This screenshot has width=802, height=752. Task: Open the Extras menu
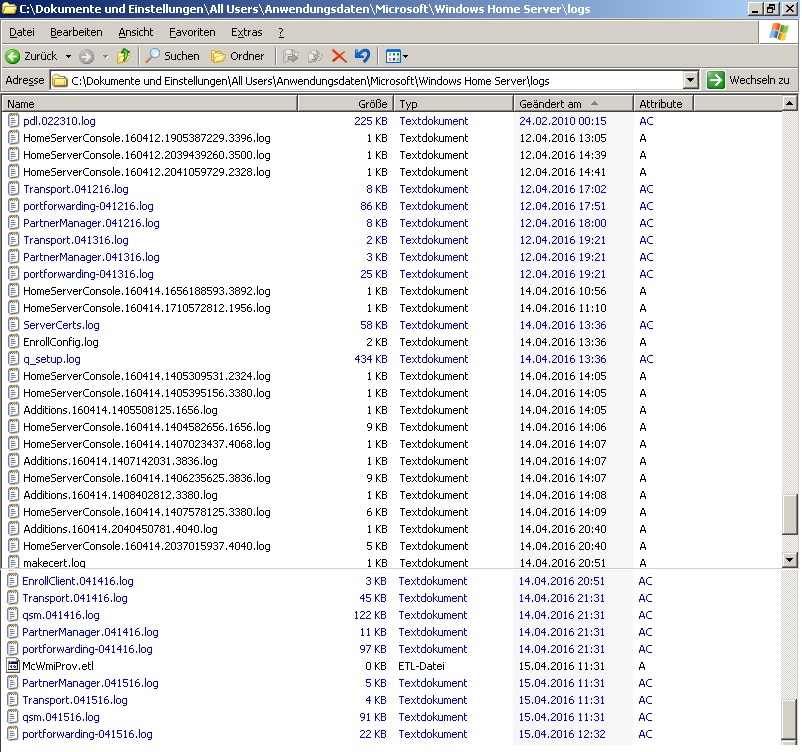[246, 32]
